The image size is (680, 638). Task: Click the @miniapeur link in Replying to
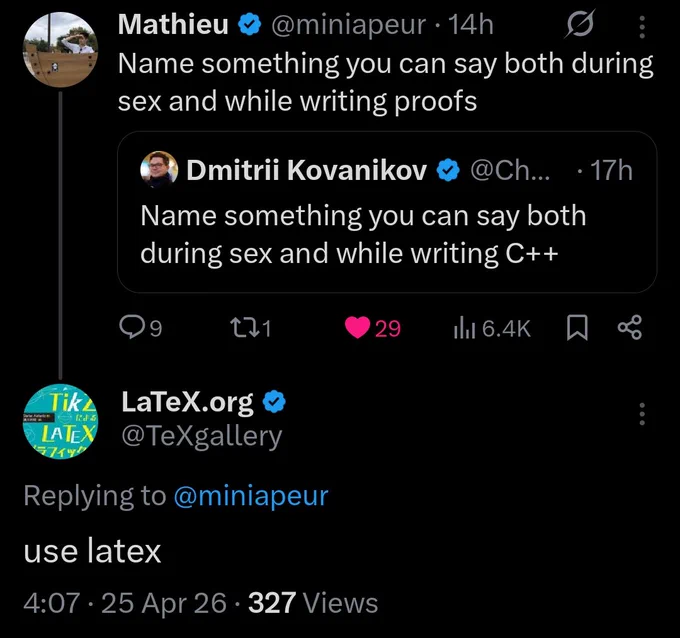click(251, 496)
